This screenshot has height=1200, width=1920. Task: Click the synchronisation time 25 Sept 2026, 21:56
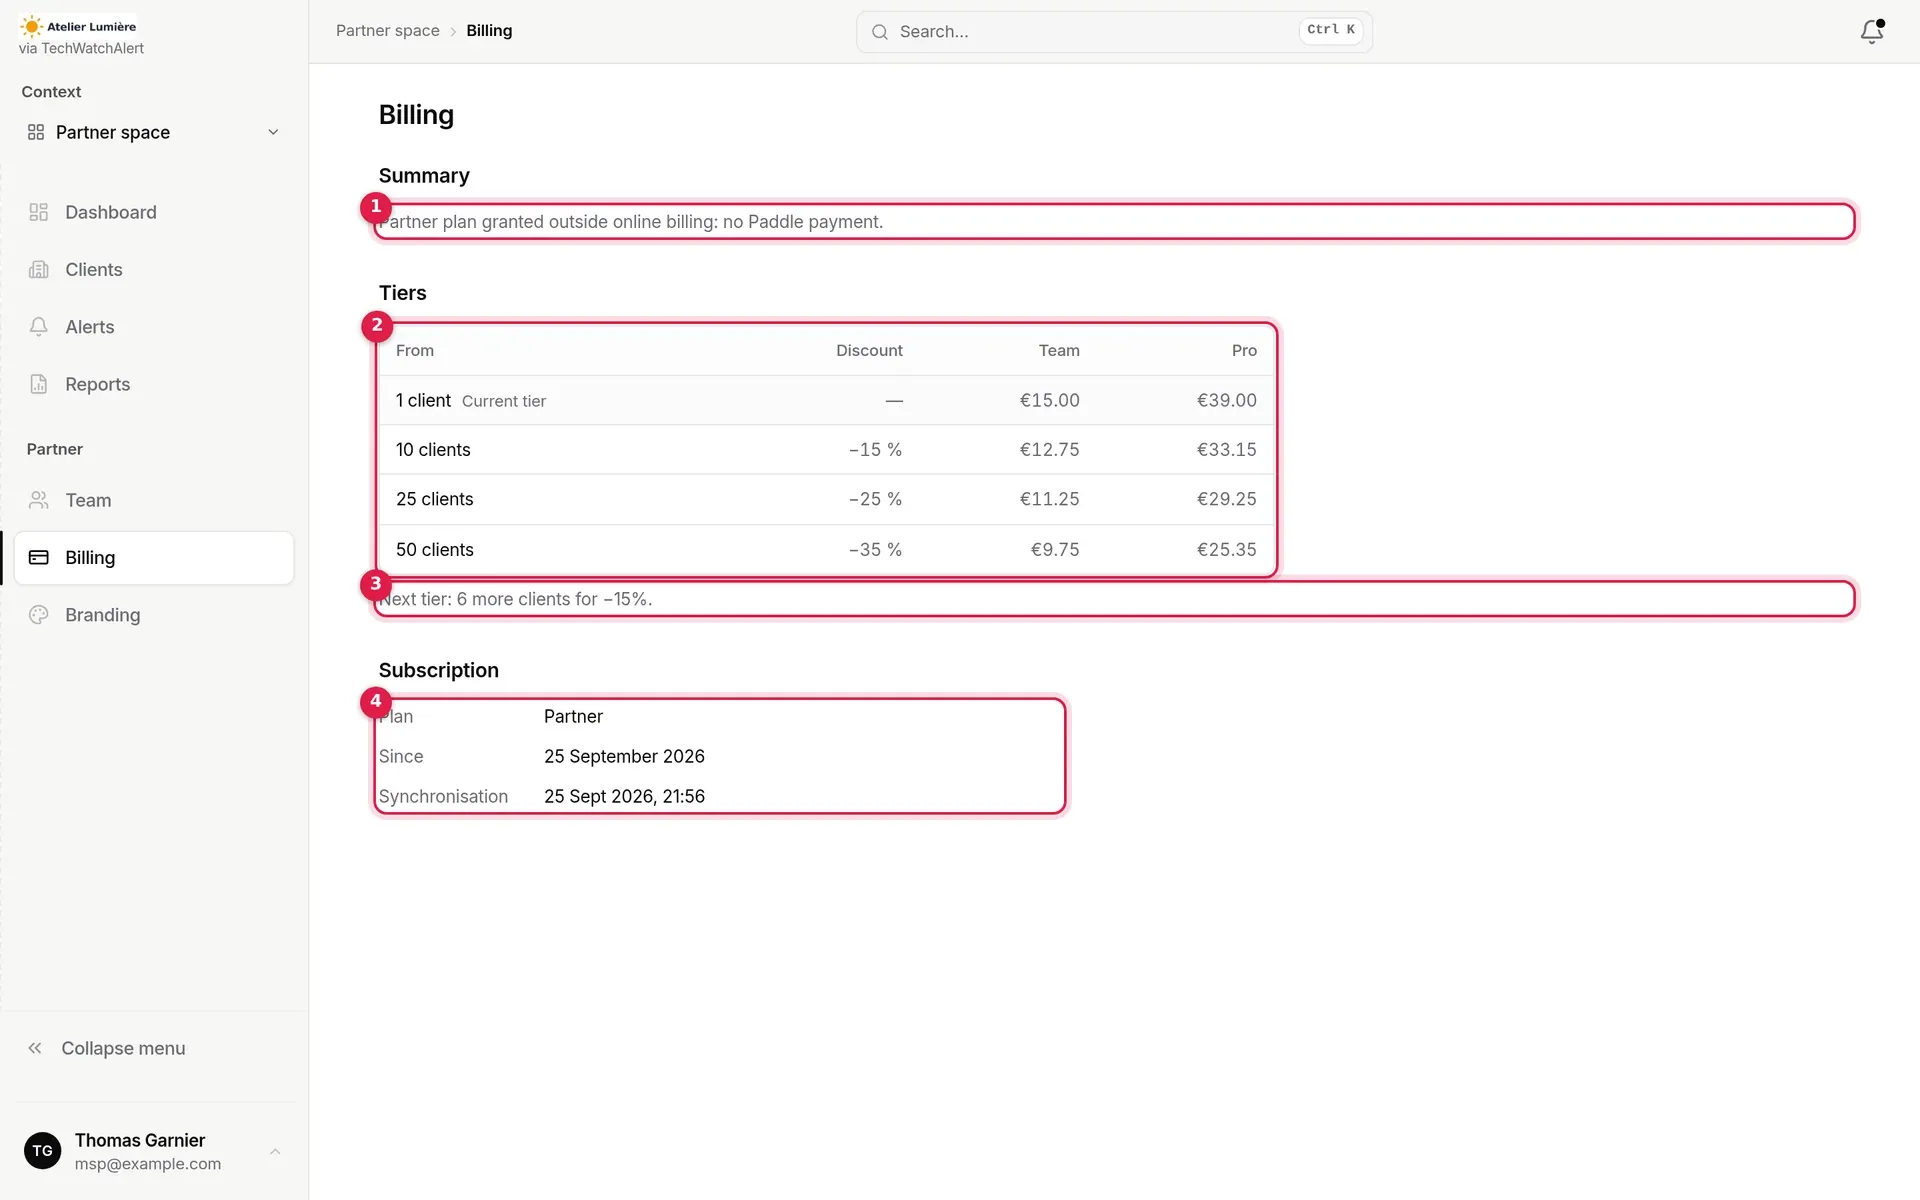point(624,797)
